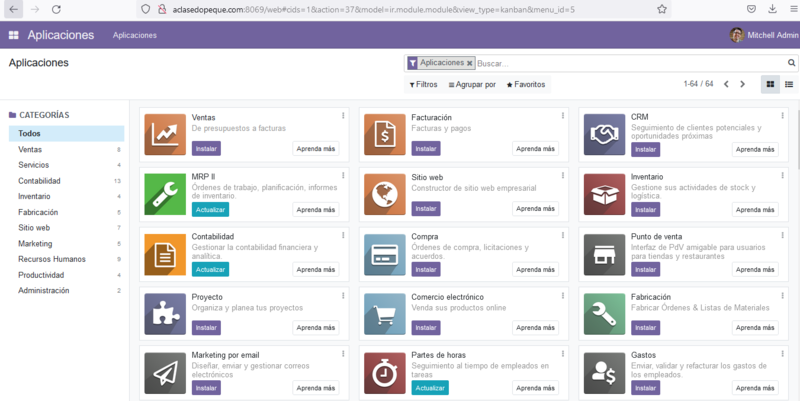The image size is (800, 401).
Task: Click the Partes de horas stopwatch icon
Action: pos(385,373)
